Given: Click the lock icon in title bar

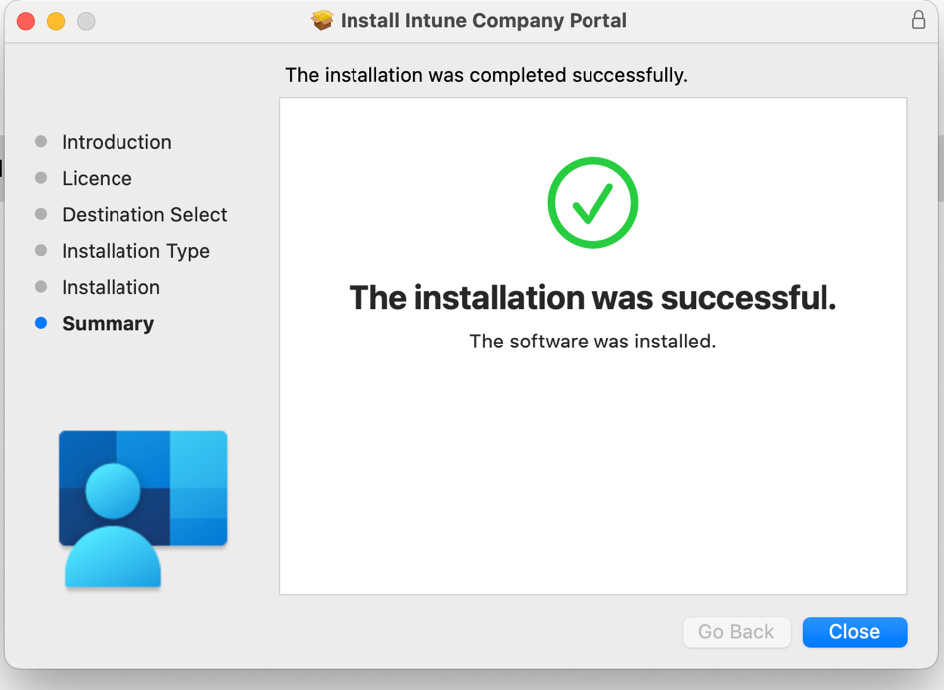Looking at the screenshot, I should [918, 19].
